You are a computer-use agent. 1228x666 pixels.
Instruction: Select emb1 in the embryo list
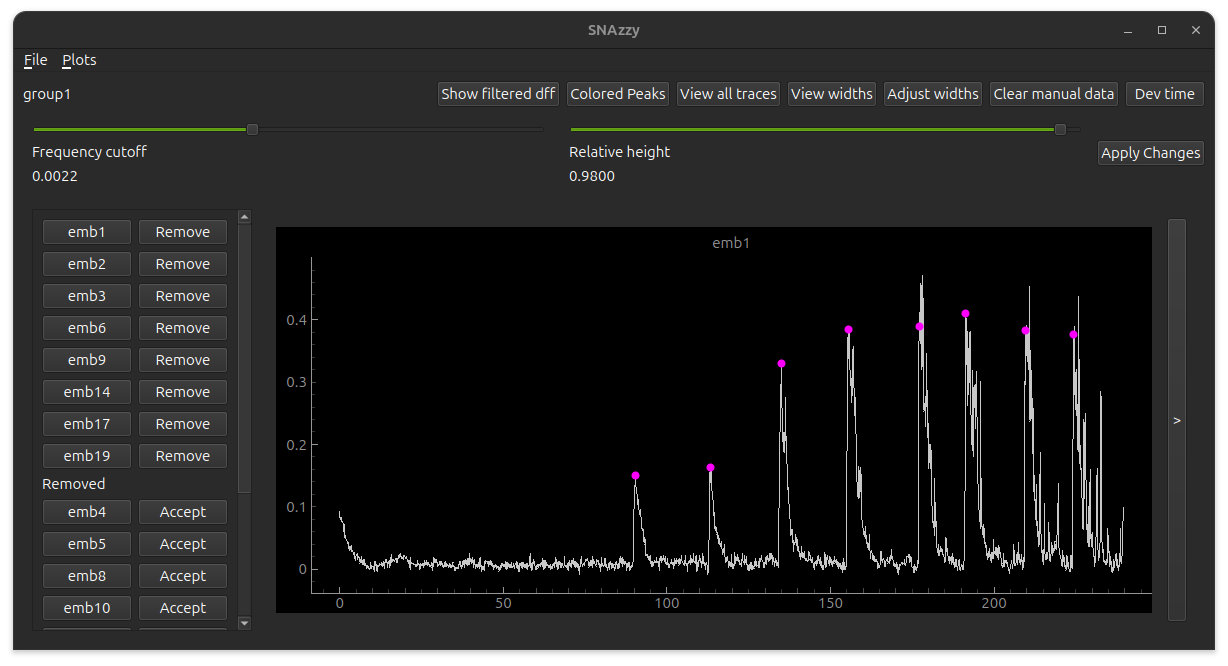[x=87, y=232]
